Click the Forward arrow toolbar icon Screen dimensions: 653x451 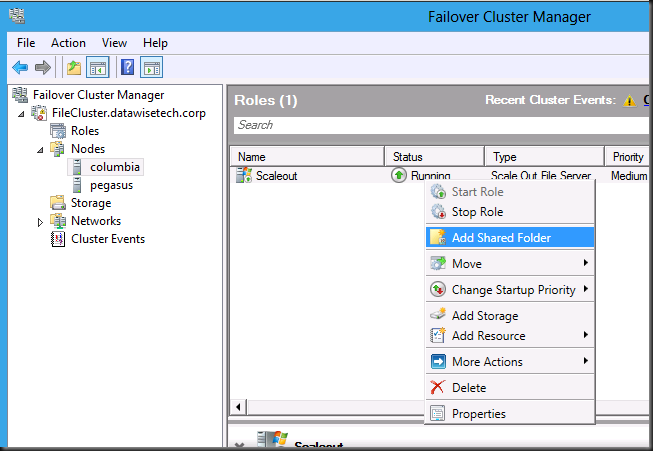42,67
